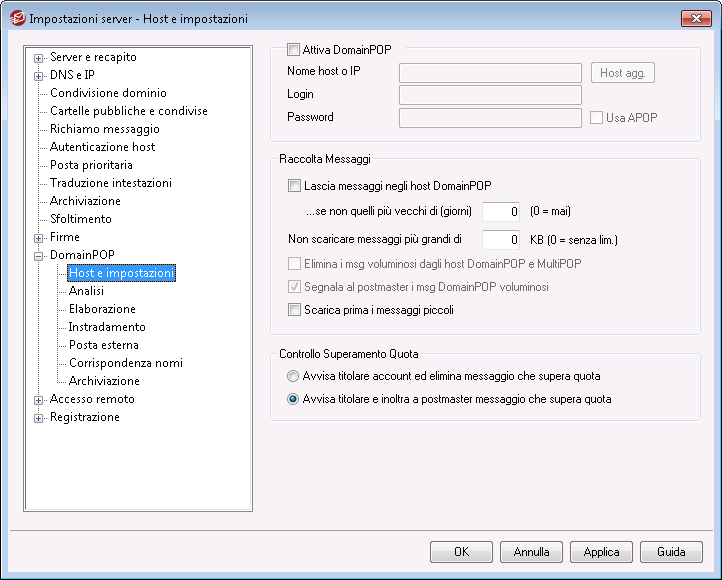Check Lascia messaggi negli host DomainPOP
The width and height of the screenshot is (722, 580).
point(294,186)
